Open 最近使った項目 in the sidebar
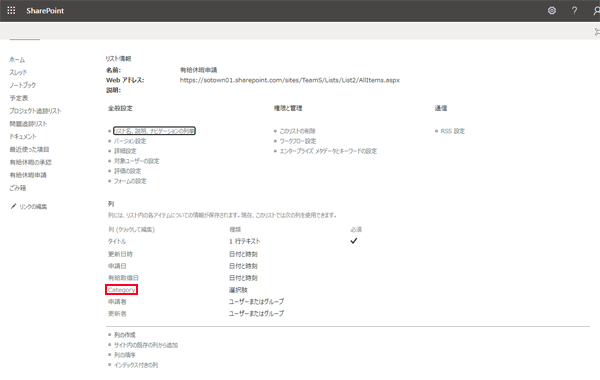Screen dimensions: 600x380 click(29, 149)
